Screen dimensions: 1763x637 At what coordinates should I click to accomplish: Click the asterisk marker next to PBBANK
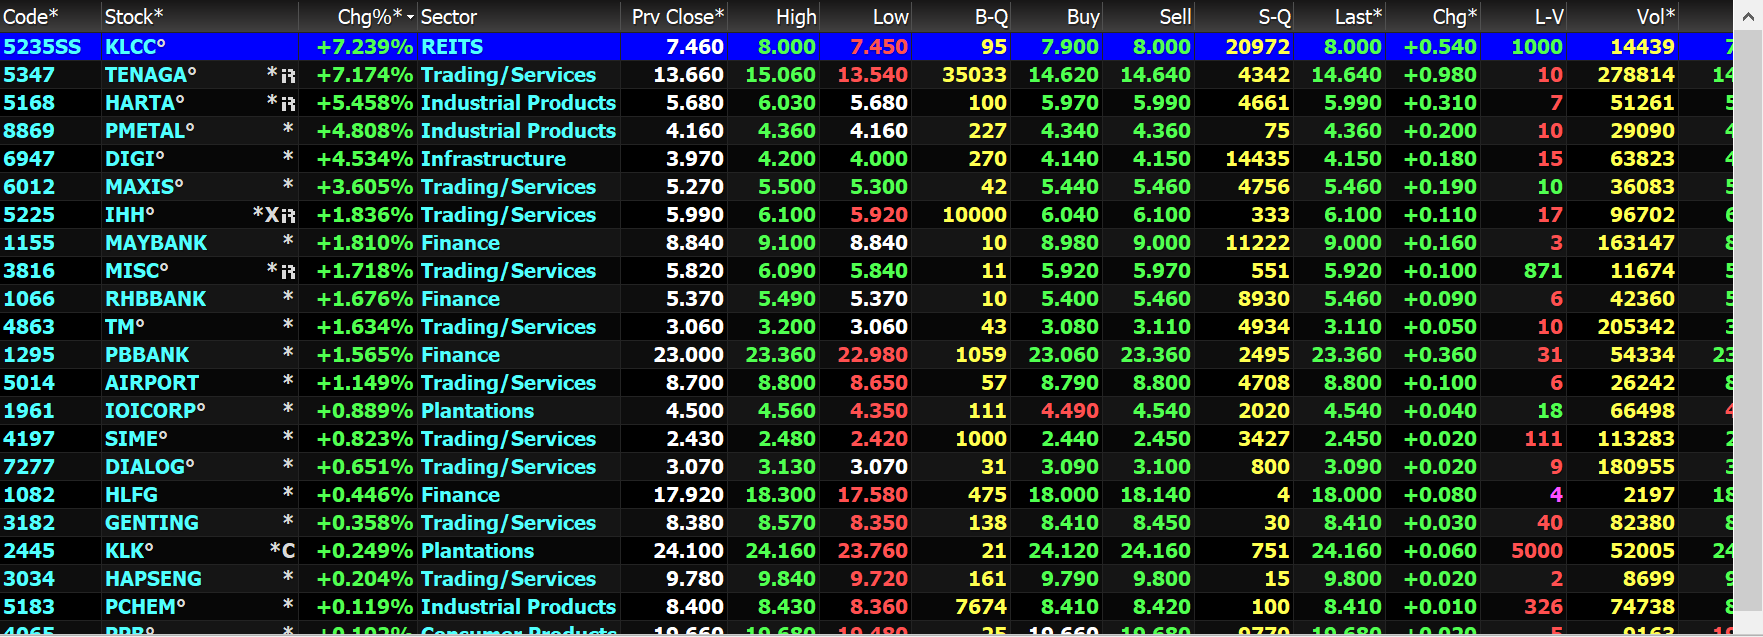[x=288, y=353]
